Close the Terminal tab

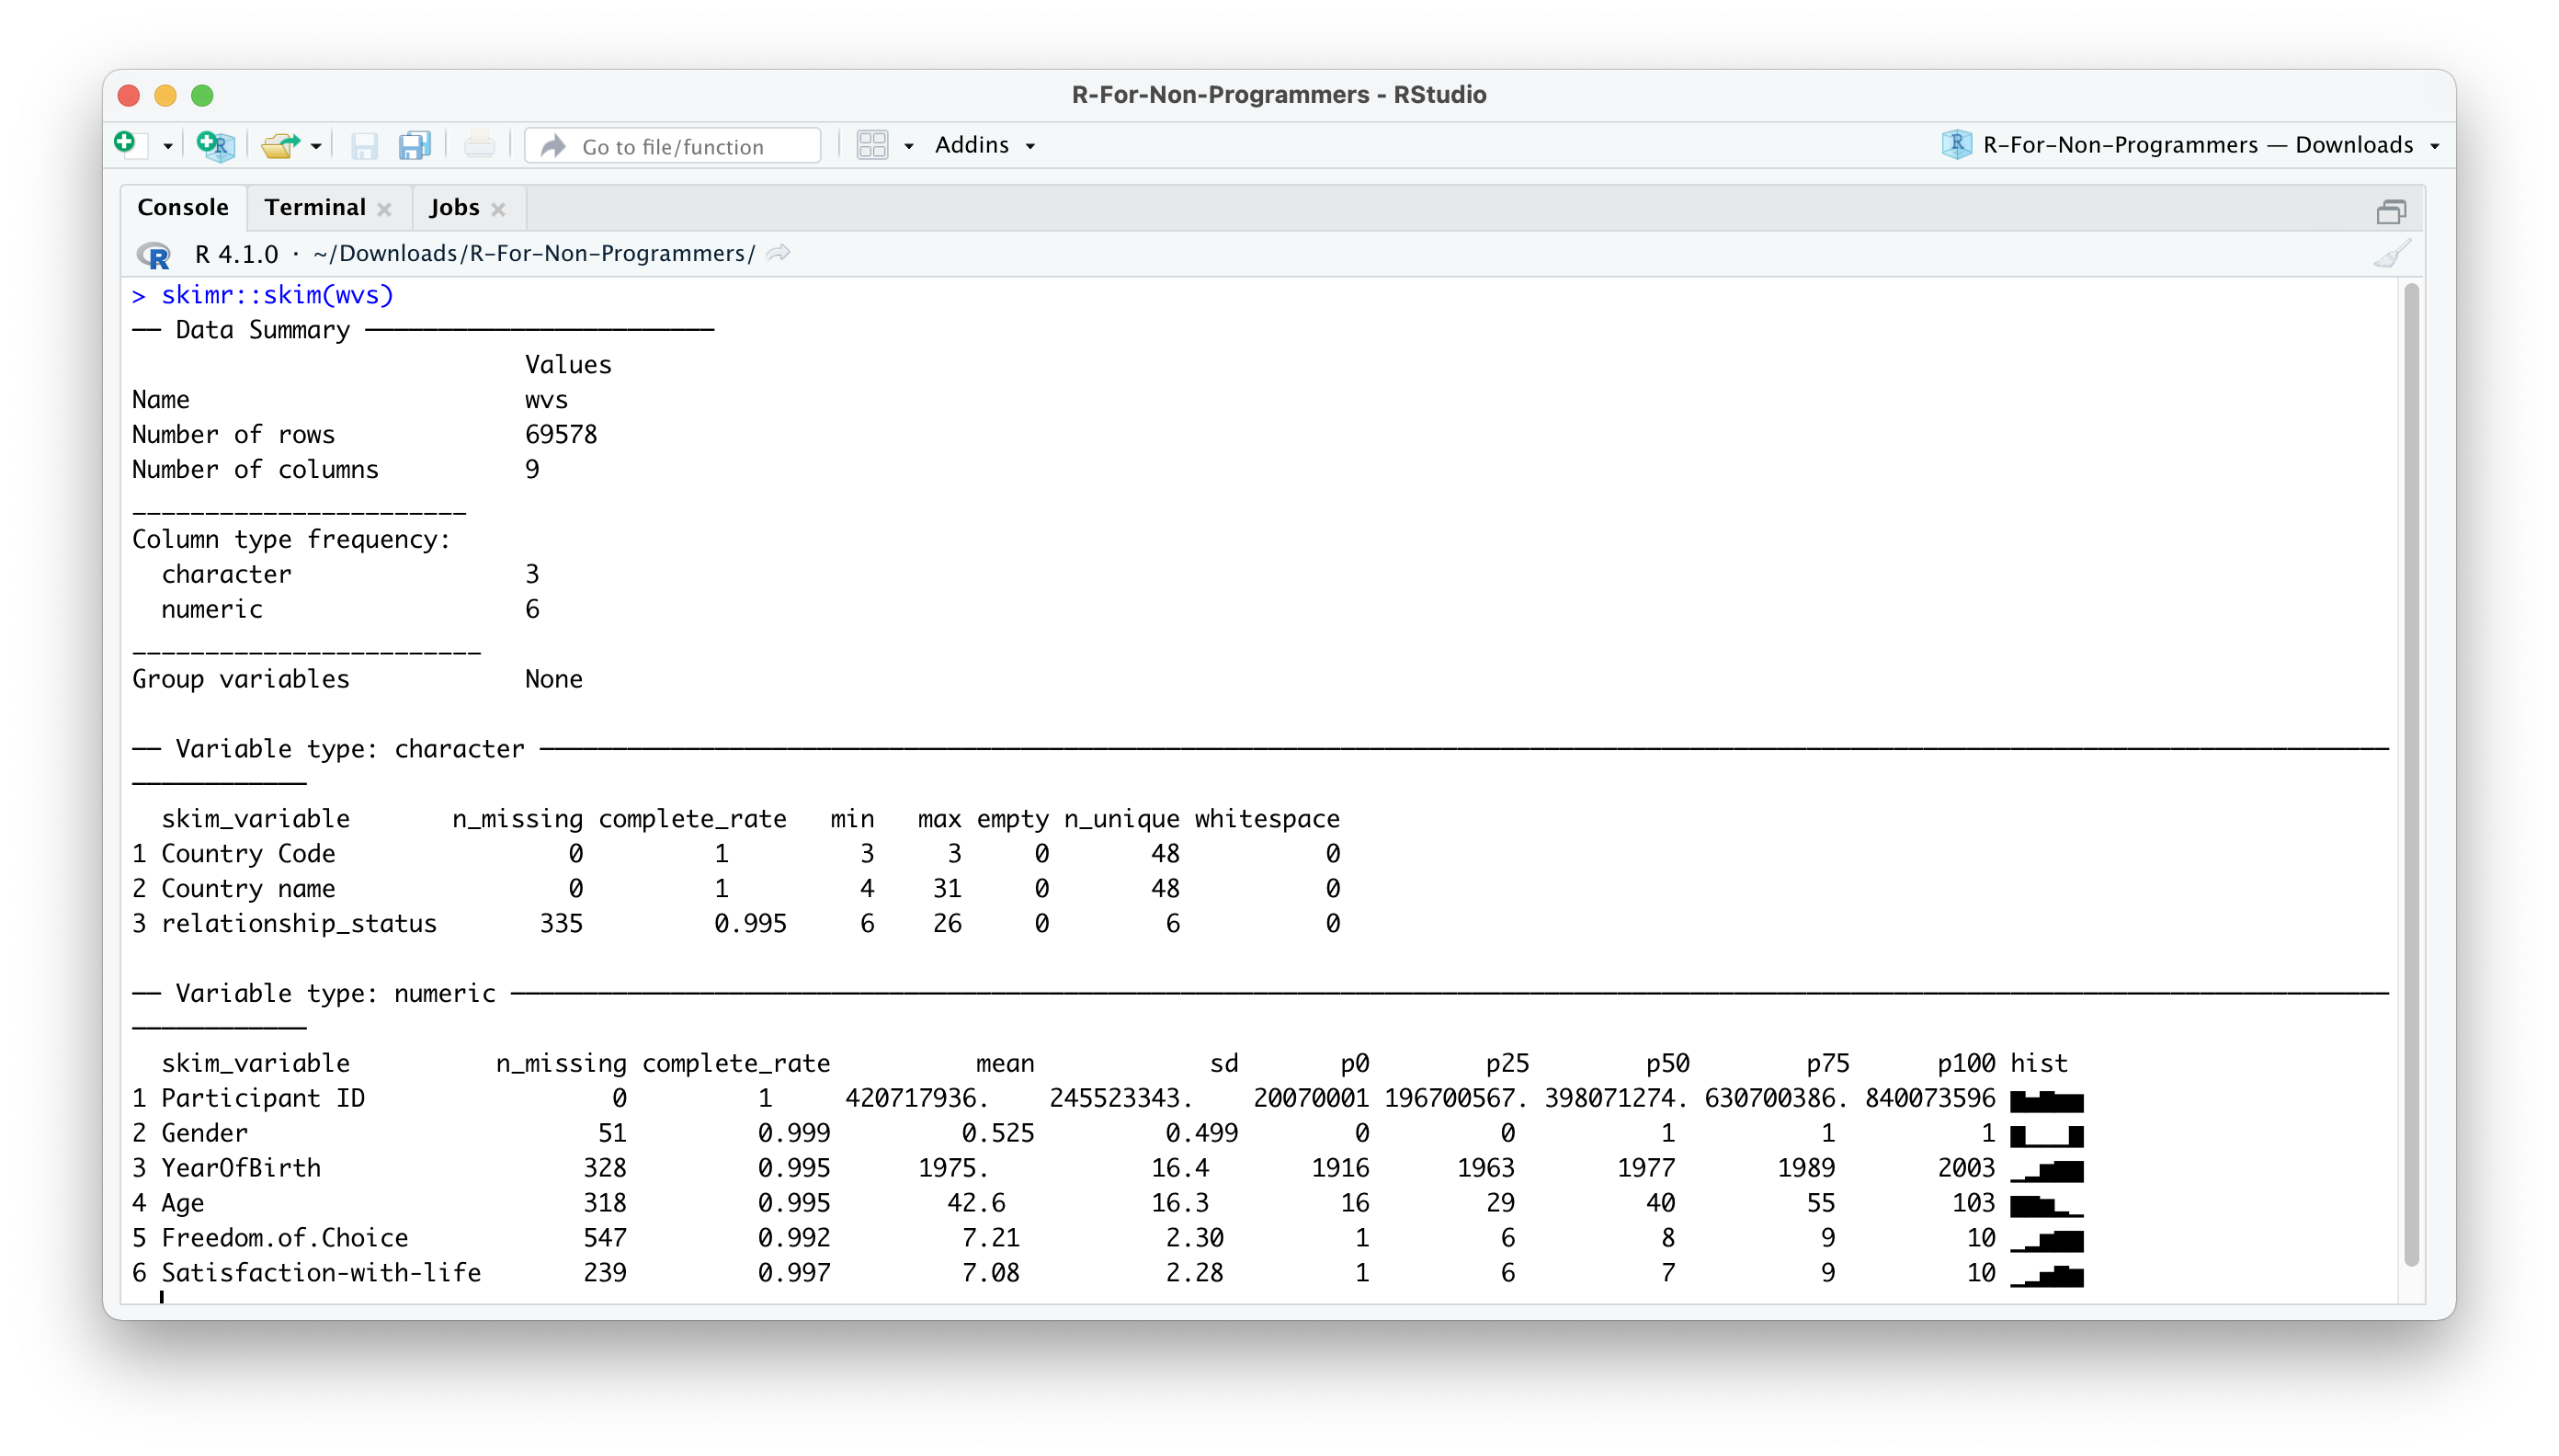click(384, 209)
